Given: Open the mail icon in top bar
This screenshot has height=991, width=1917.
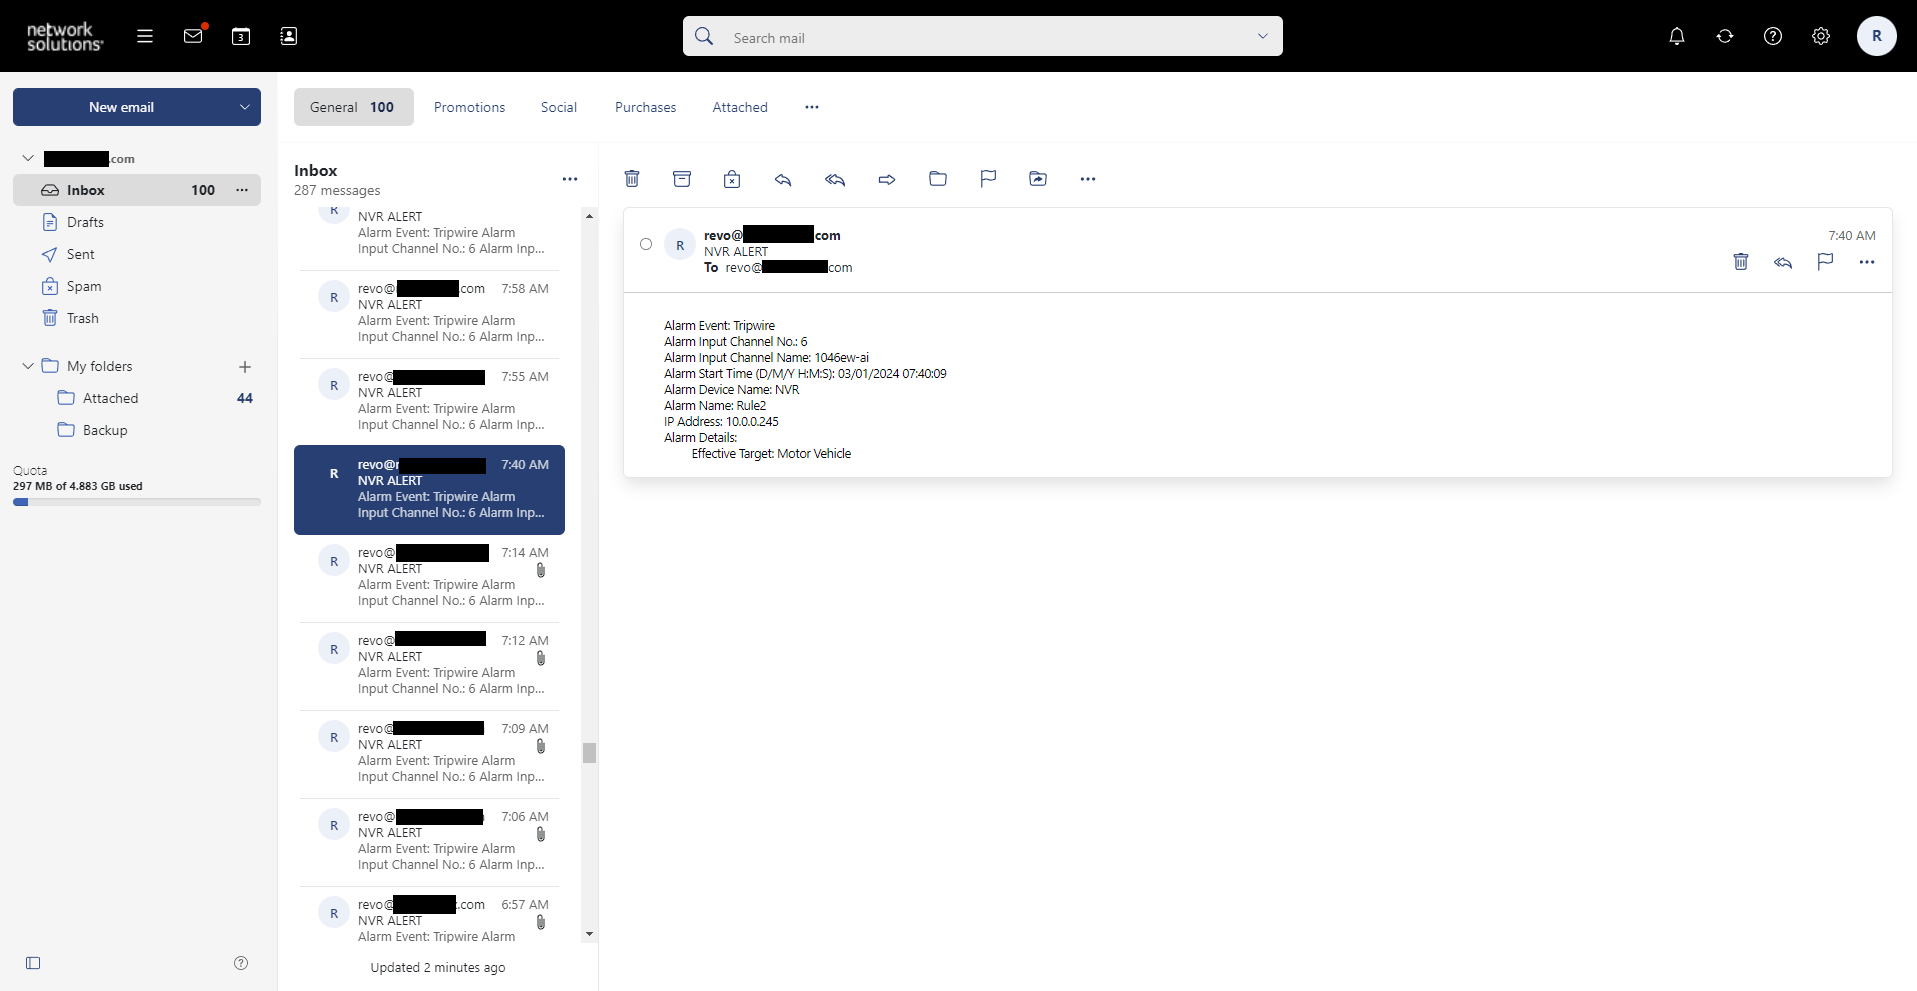Looking at the screenshot, I should click(194, 36).
